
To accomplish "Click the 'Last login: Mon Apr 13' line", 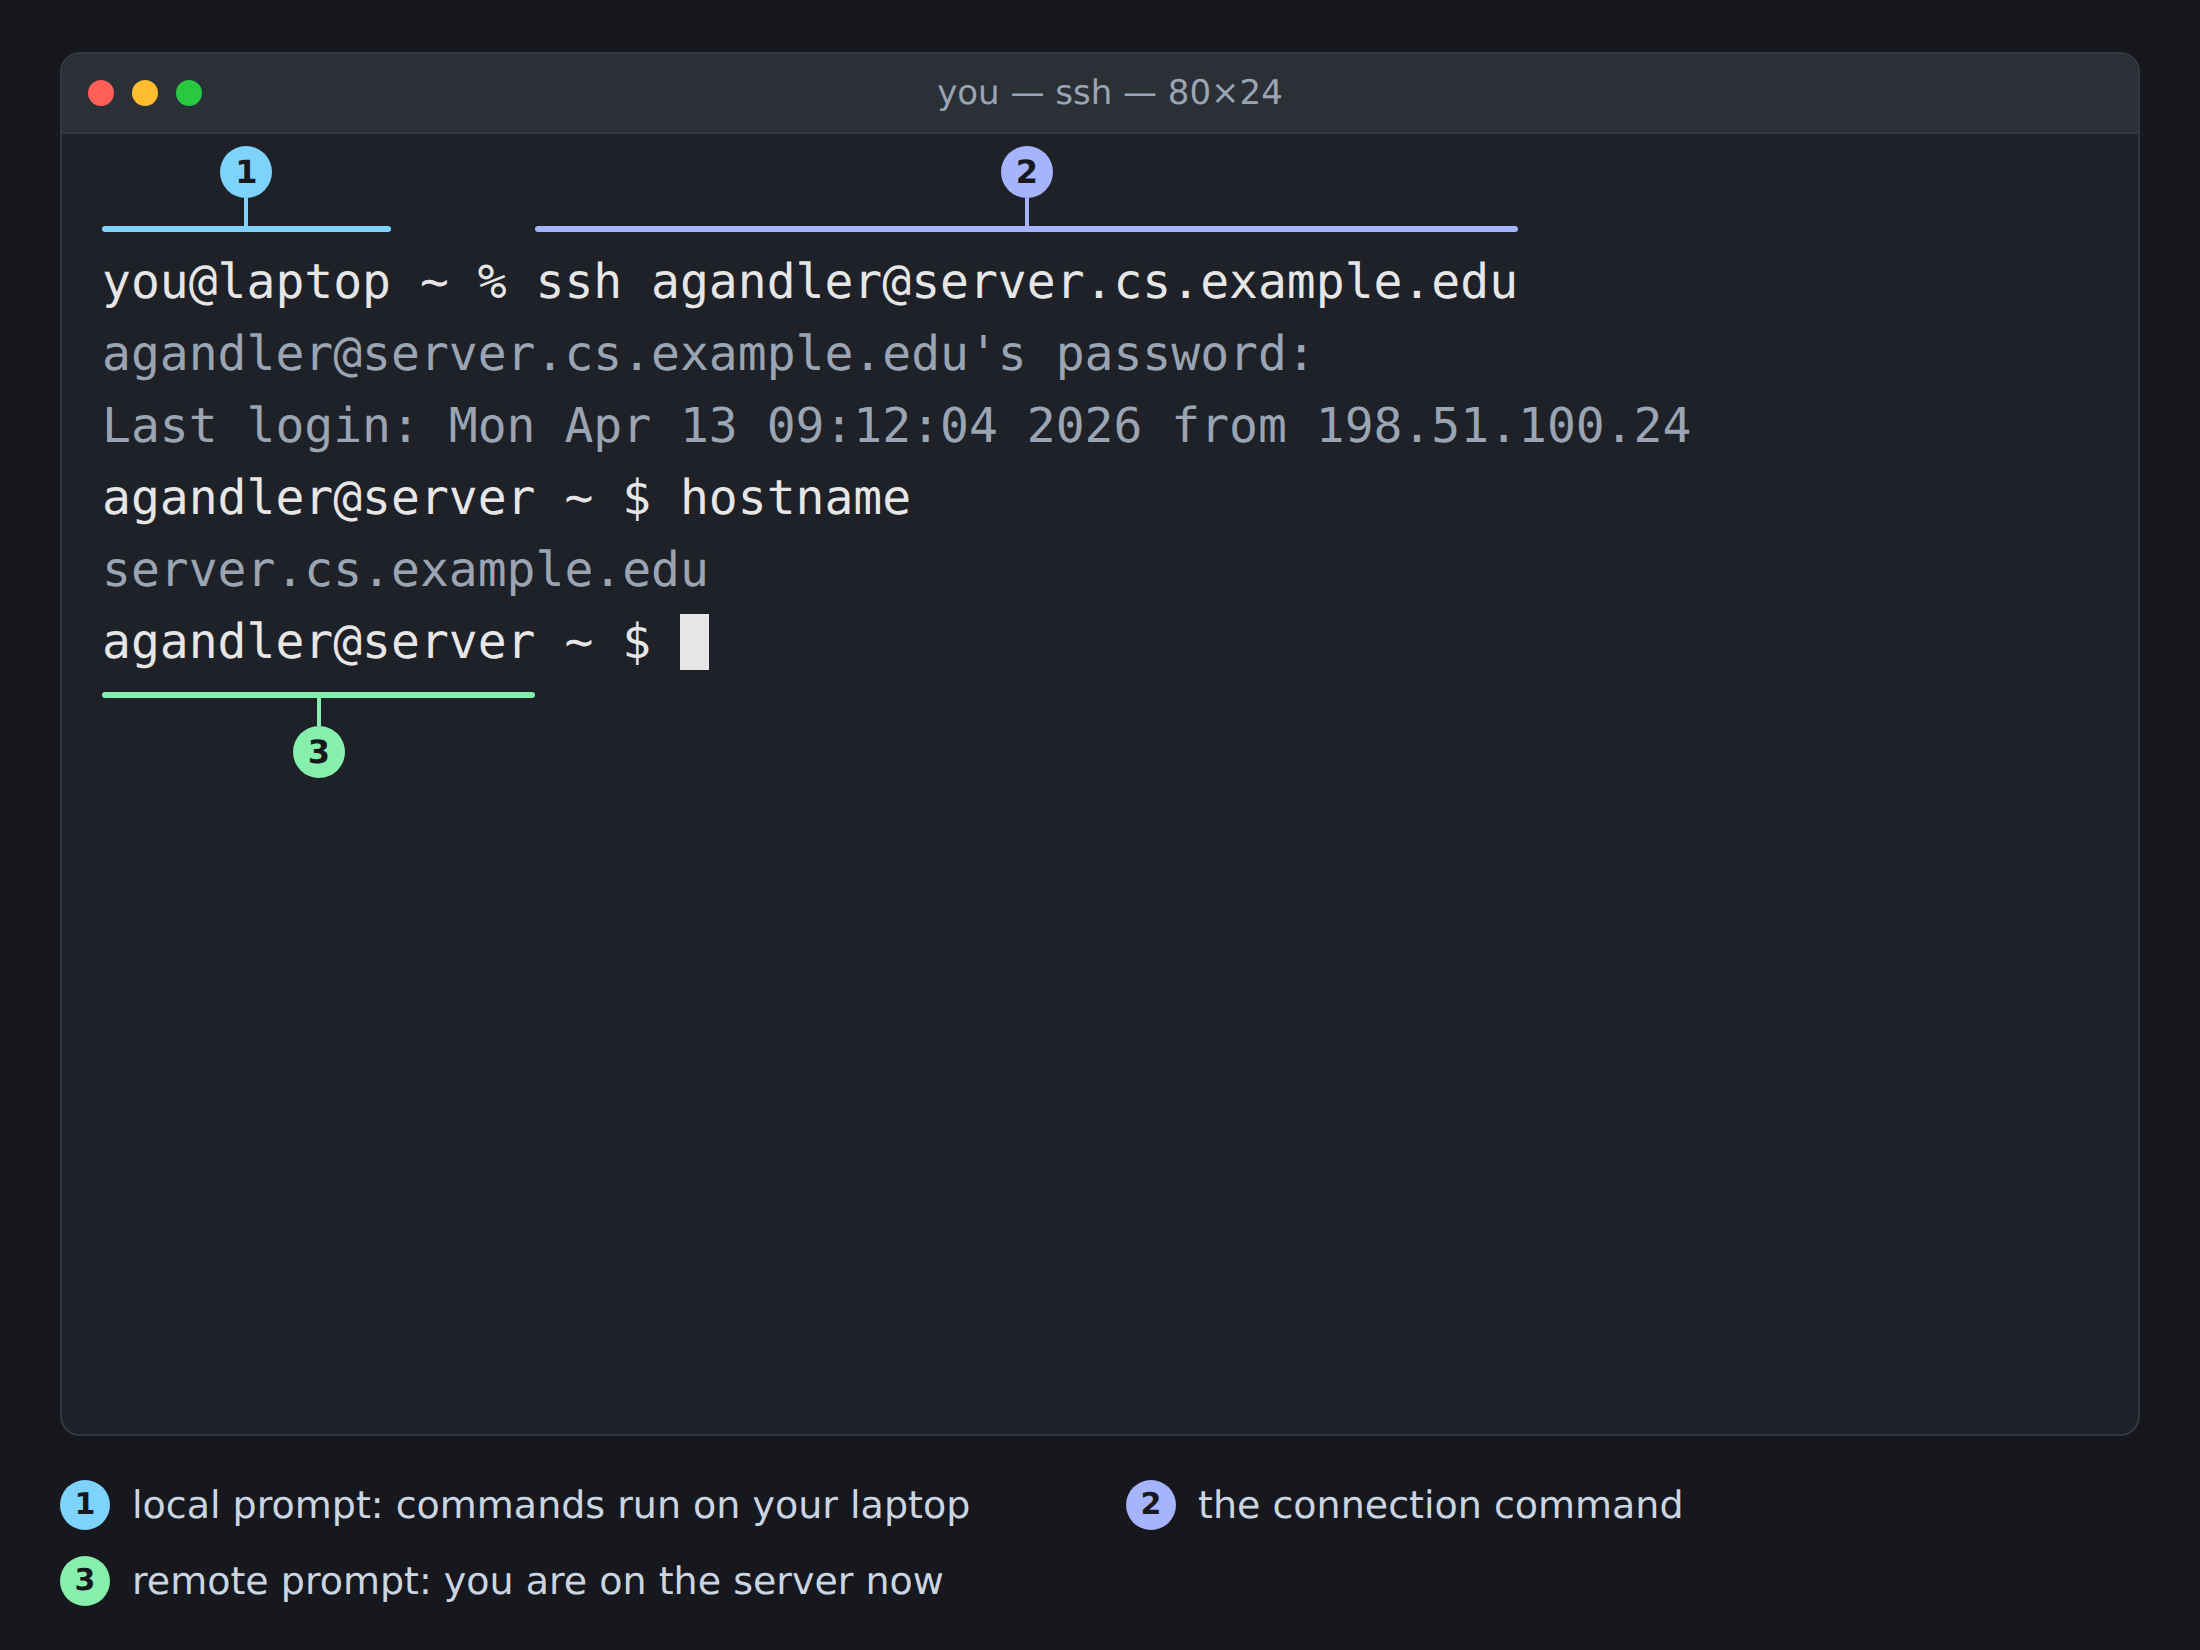I will (897, 427).
